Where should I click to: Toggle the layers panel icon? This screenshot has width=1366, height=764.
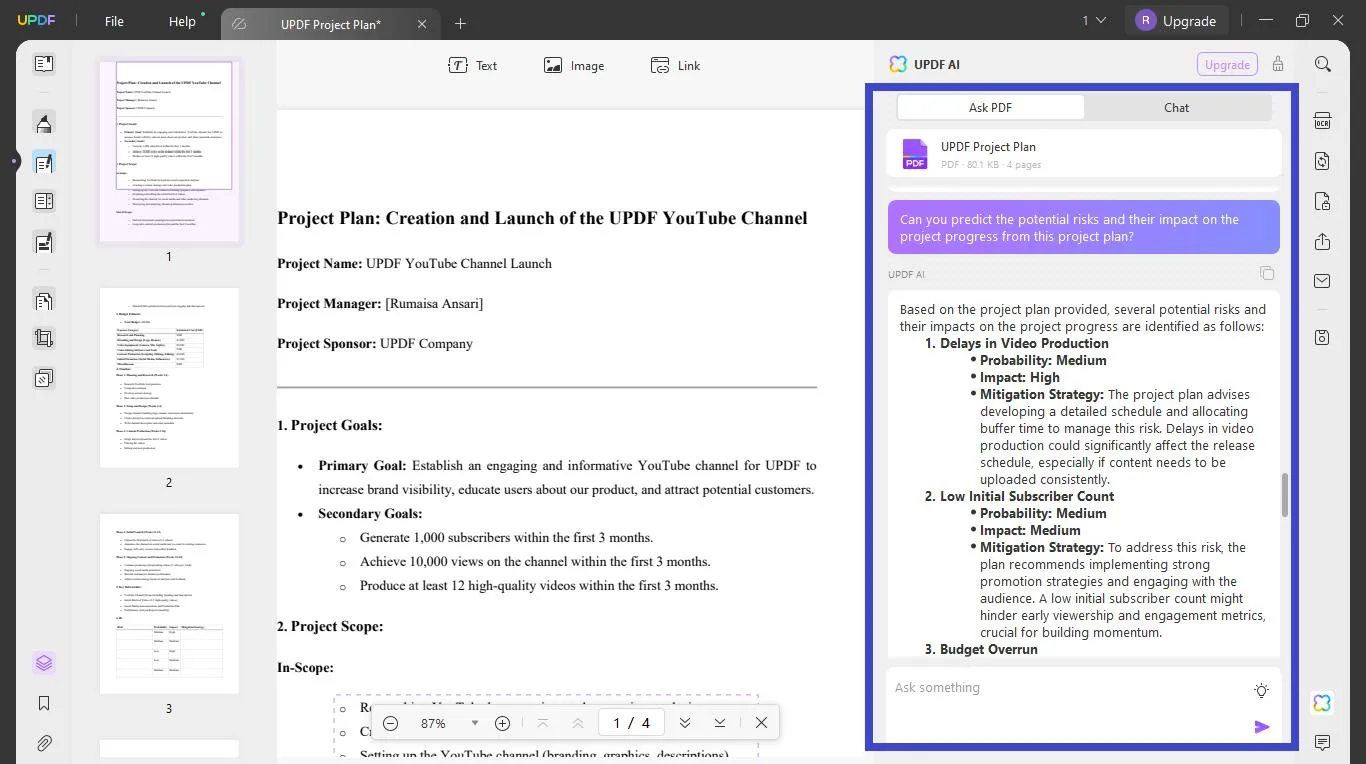point(44,663)
